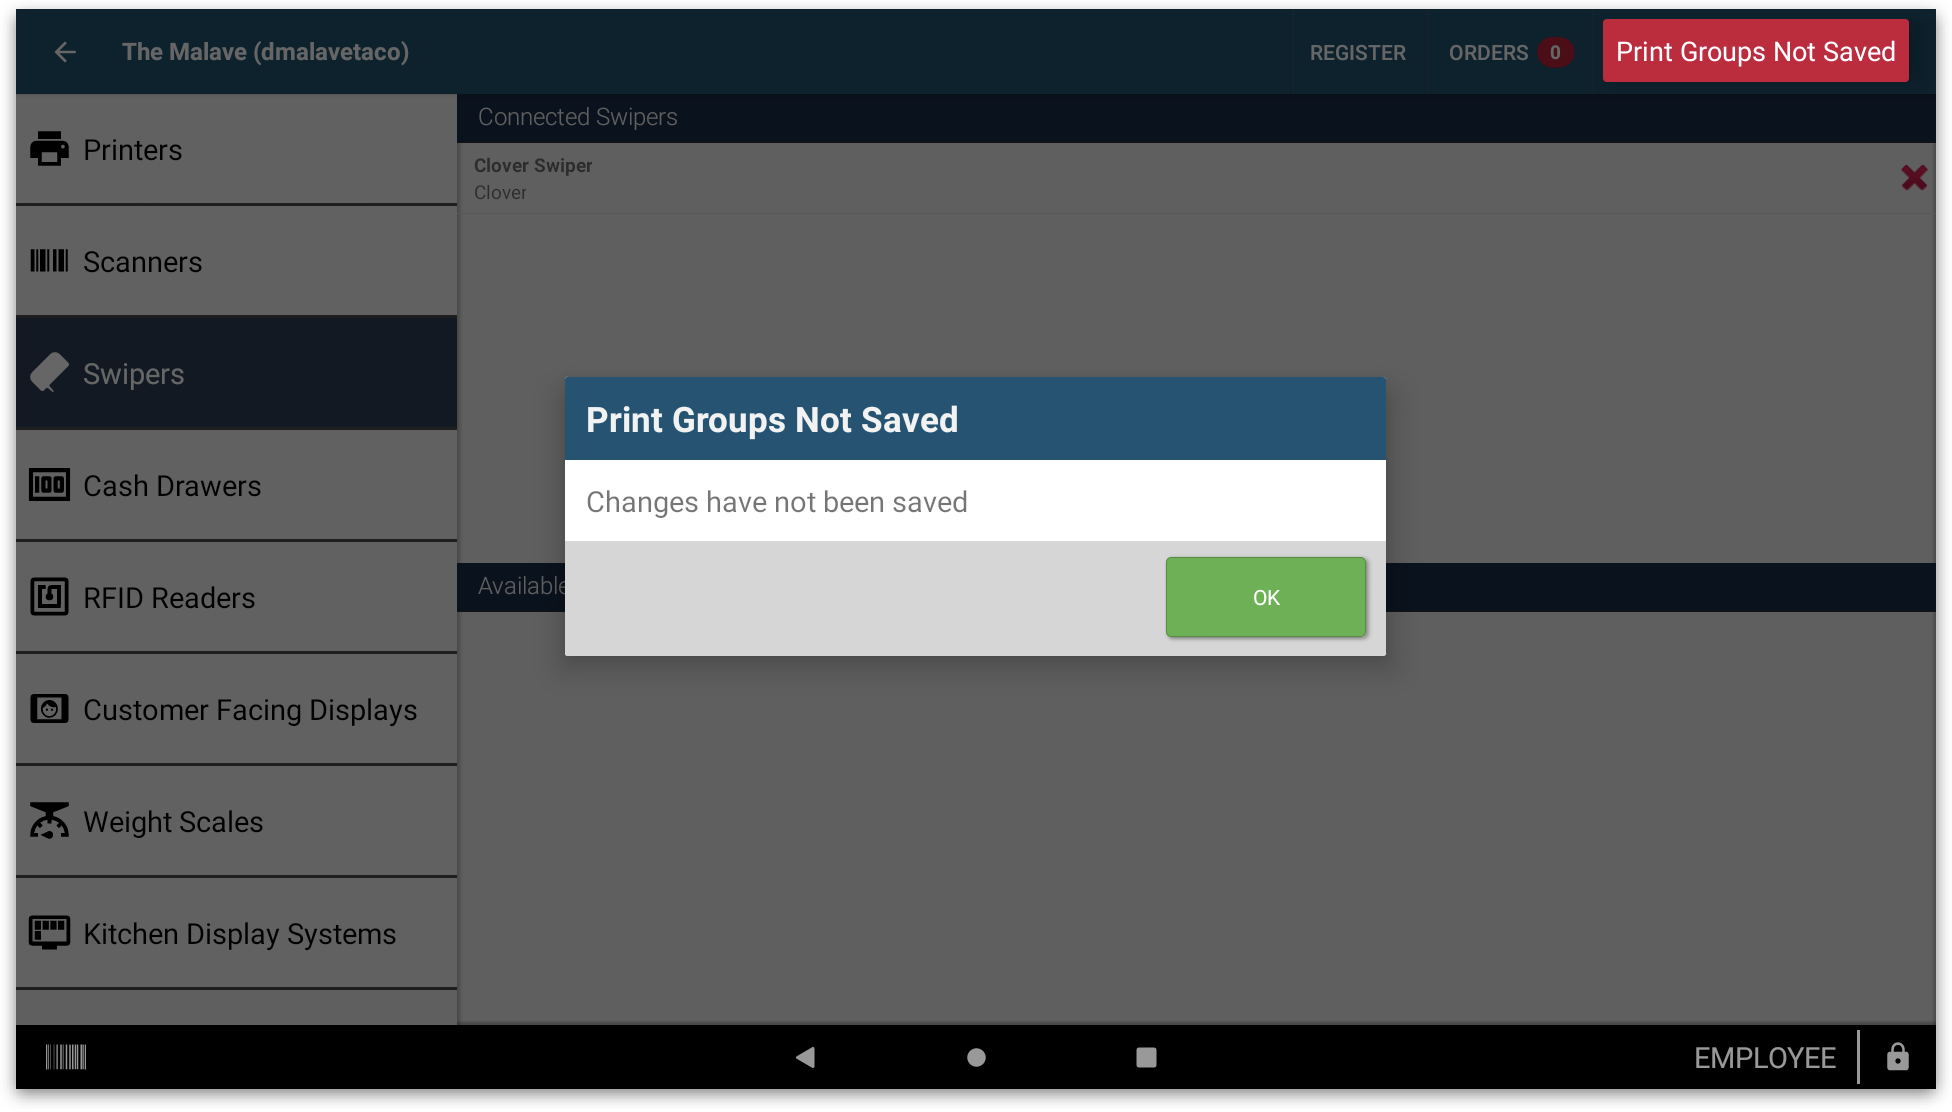This screenshot has width=1952, height=1112.
Task: Click the red Print Groups Not Saved button
Action: 1755,50
